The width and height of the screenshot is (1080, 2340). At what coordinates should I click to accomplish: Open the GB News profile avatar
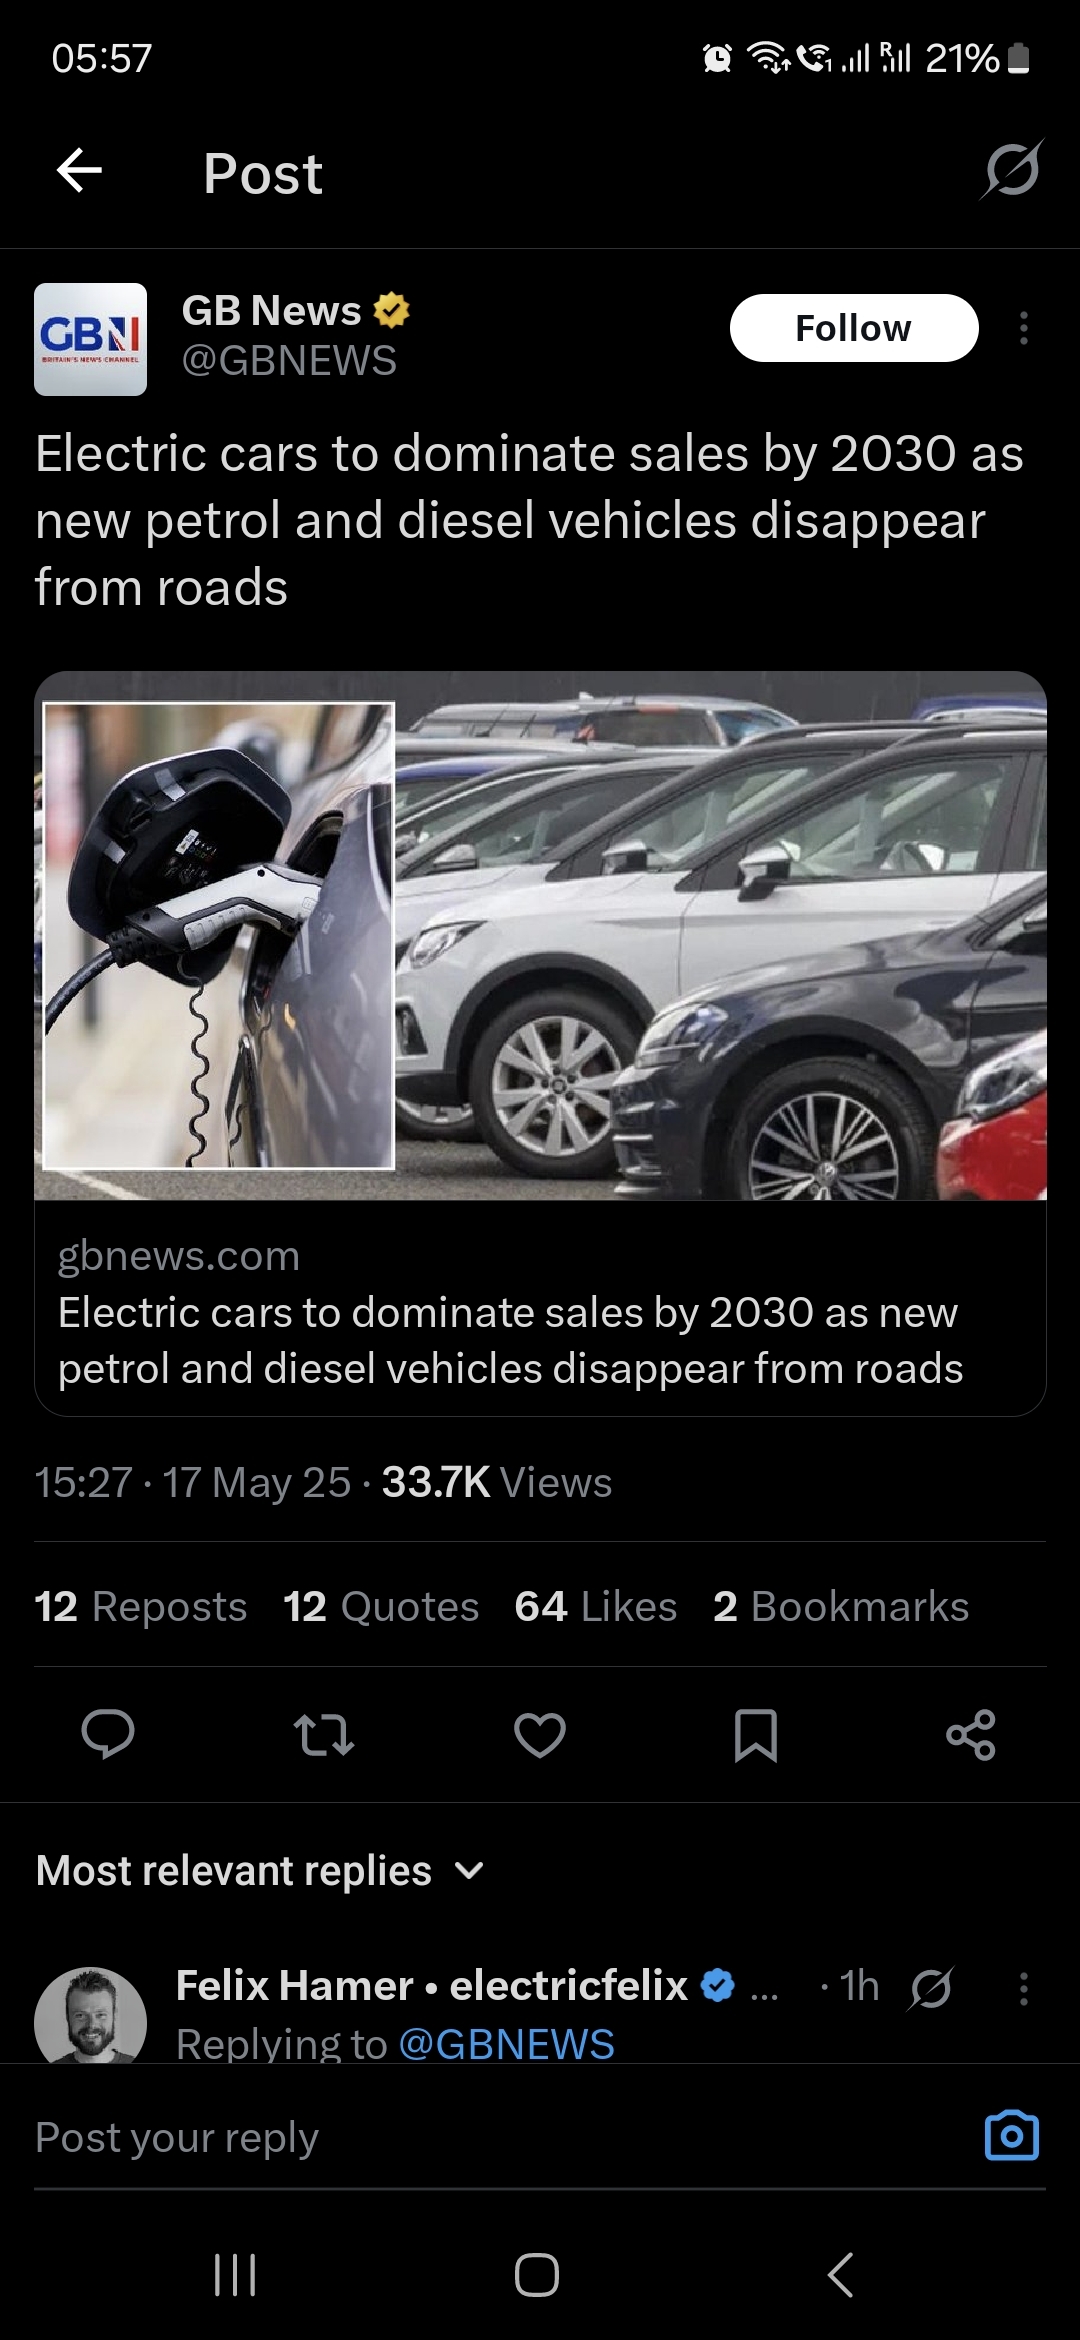[x=90, y=339]
